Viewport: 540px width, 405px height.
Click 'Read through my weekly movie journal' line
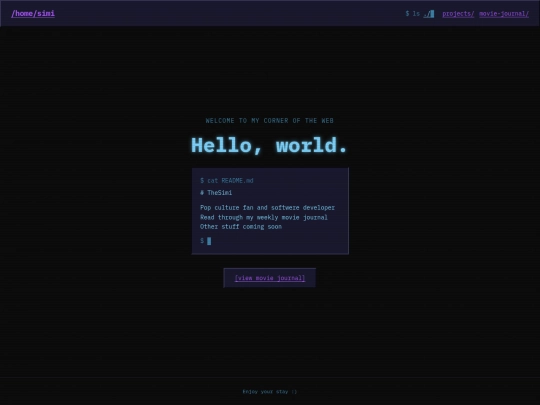coord(264,217)
